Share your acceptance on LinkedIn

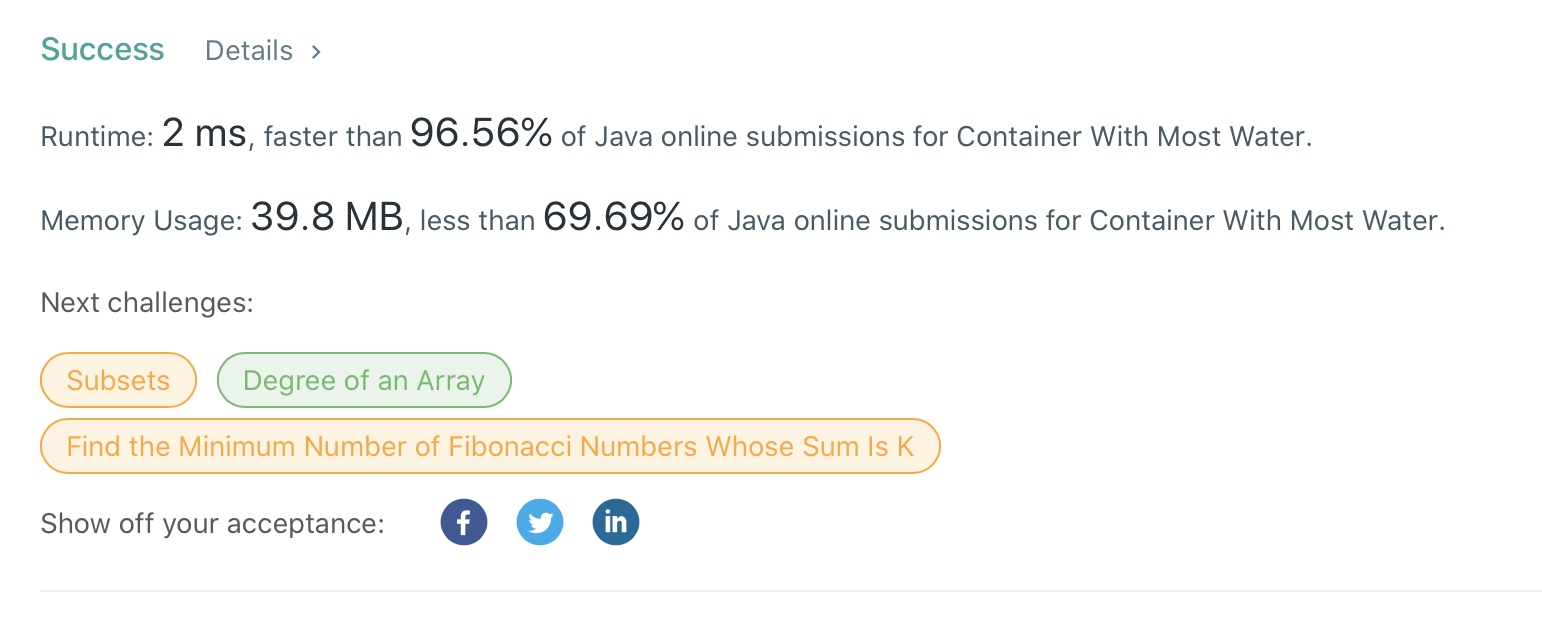click(615, 521)
